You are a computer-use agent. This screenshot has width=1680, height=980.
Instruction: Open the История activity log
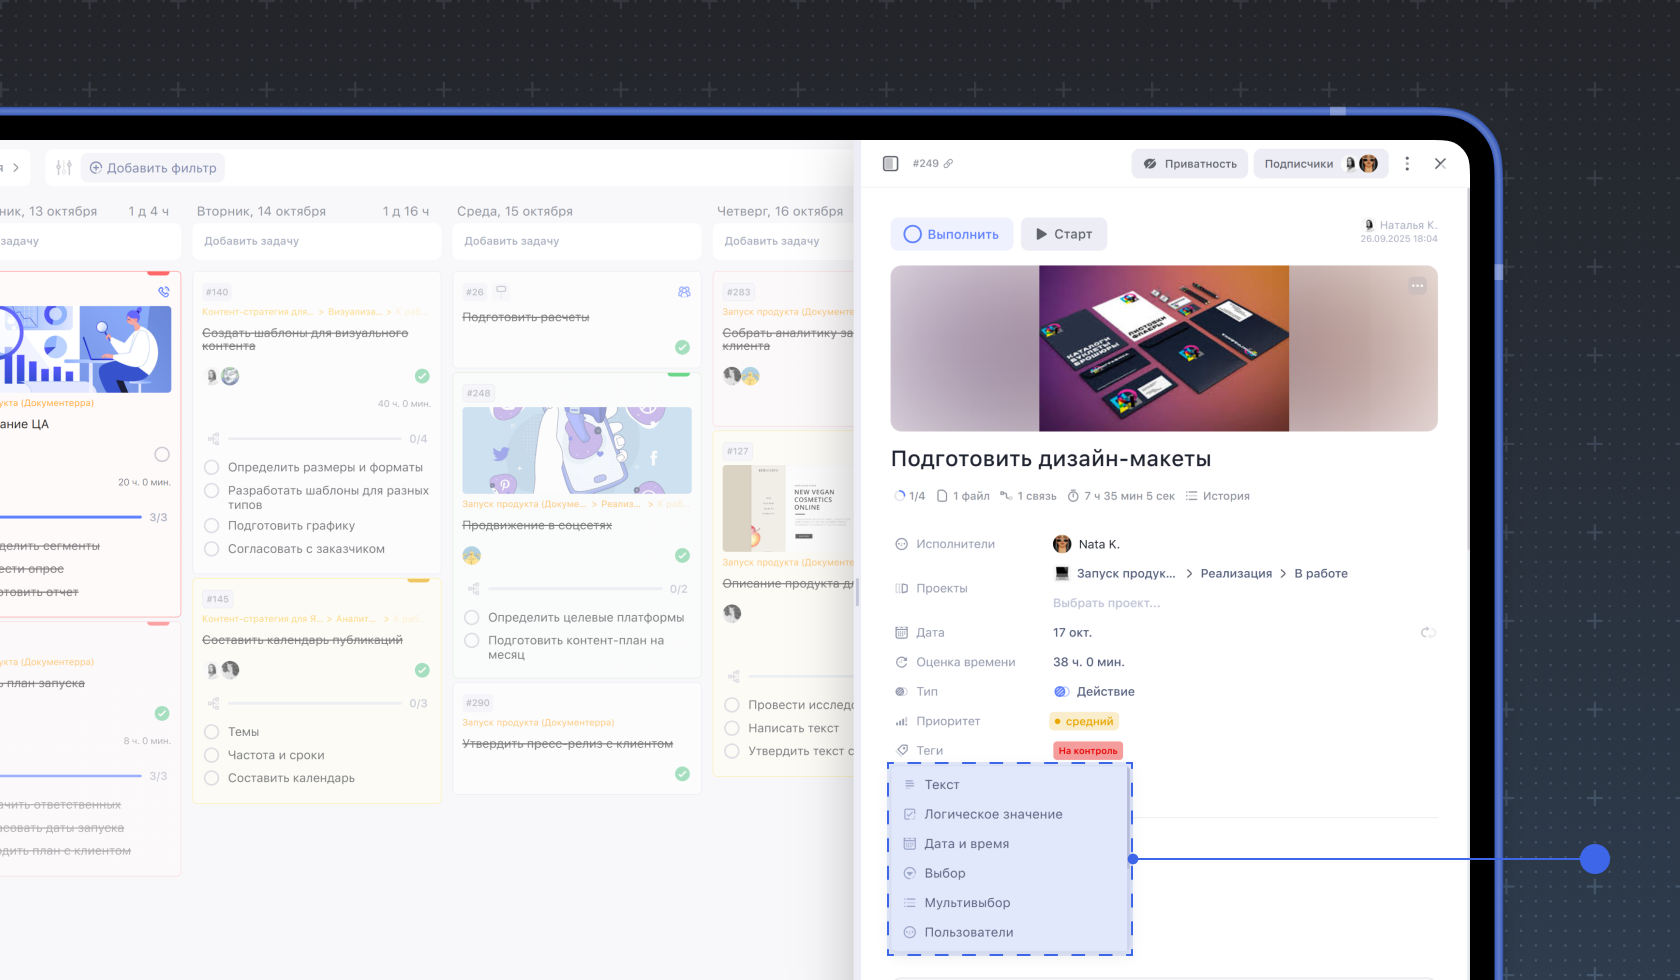(1217, 496)
